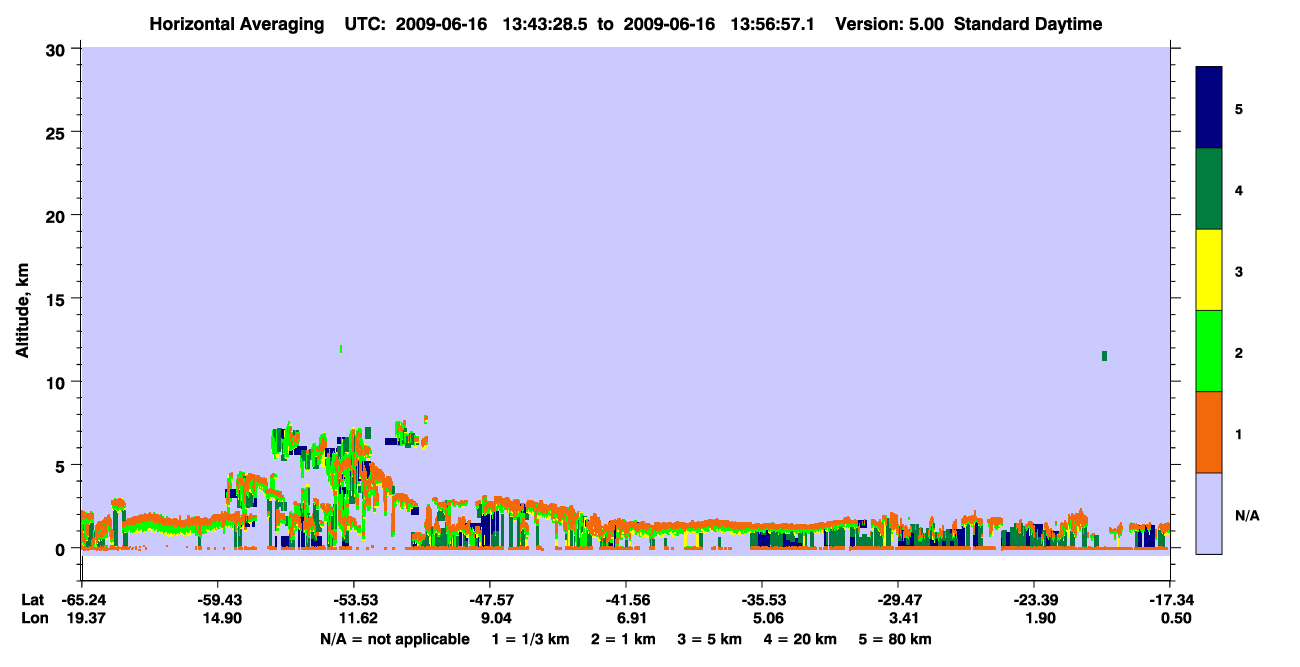Image resolution: width=1300 pixels, height=667 pixels.
Task: Click the longitude value 6.91
Action: (x=633, y=618)
